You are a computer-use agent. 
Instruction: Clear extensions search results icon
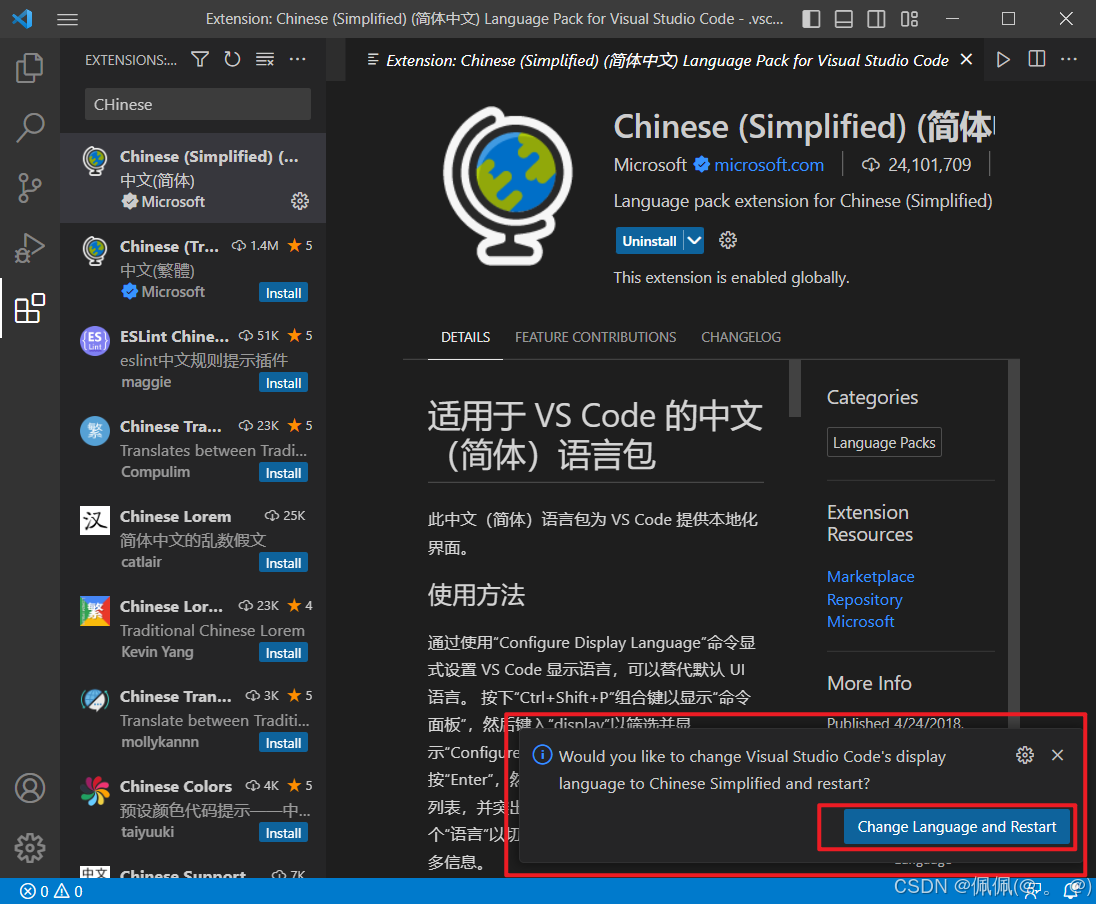coord(265,59)
